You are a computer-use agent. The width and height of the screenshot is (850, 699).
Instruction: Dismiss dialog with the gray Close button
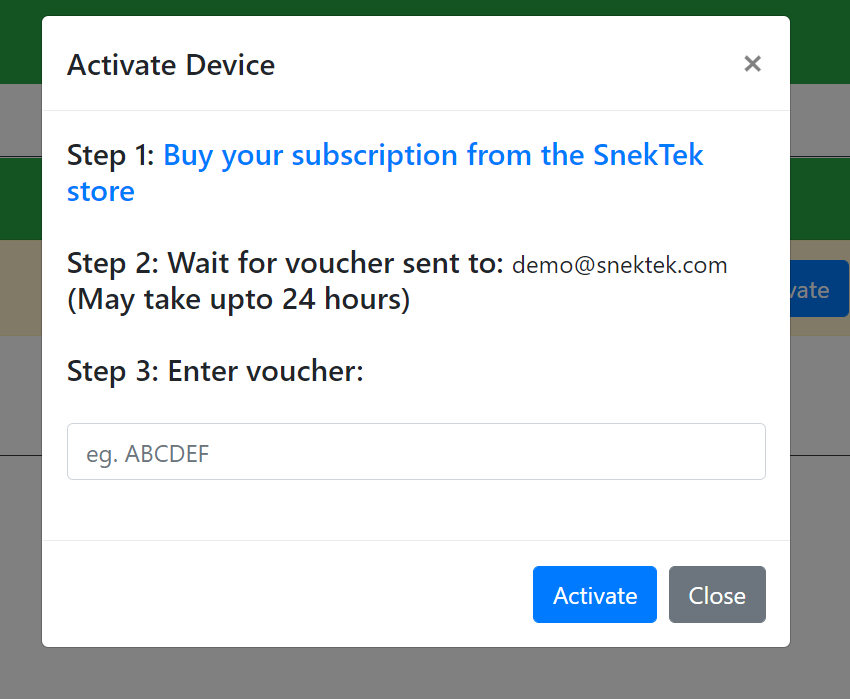[x=717, y=595]
